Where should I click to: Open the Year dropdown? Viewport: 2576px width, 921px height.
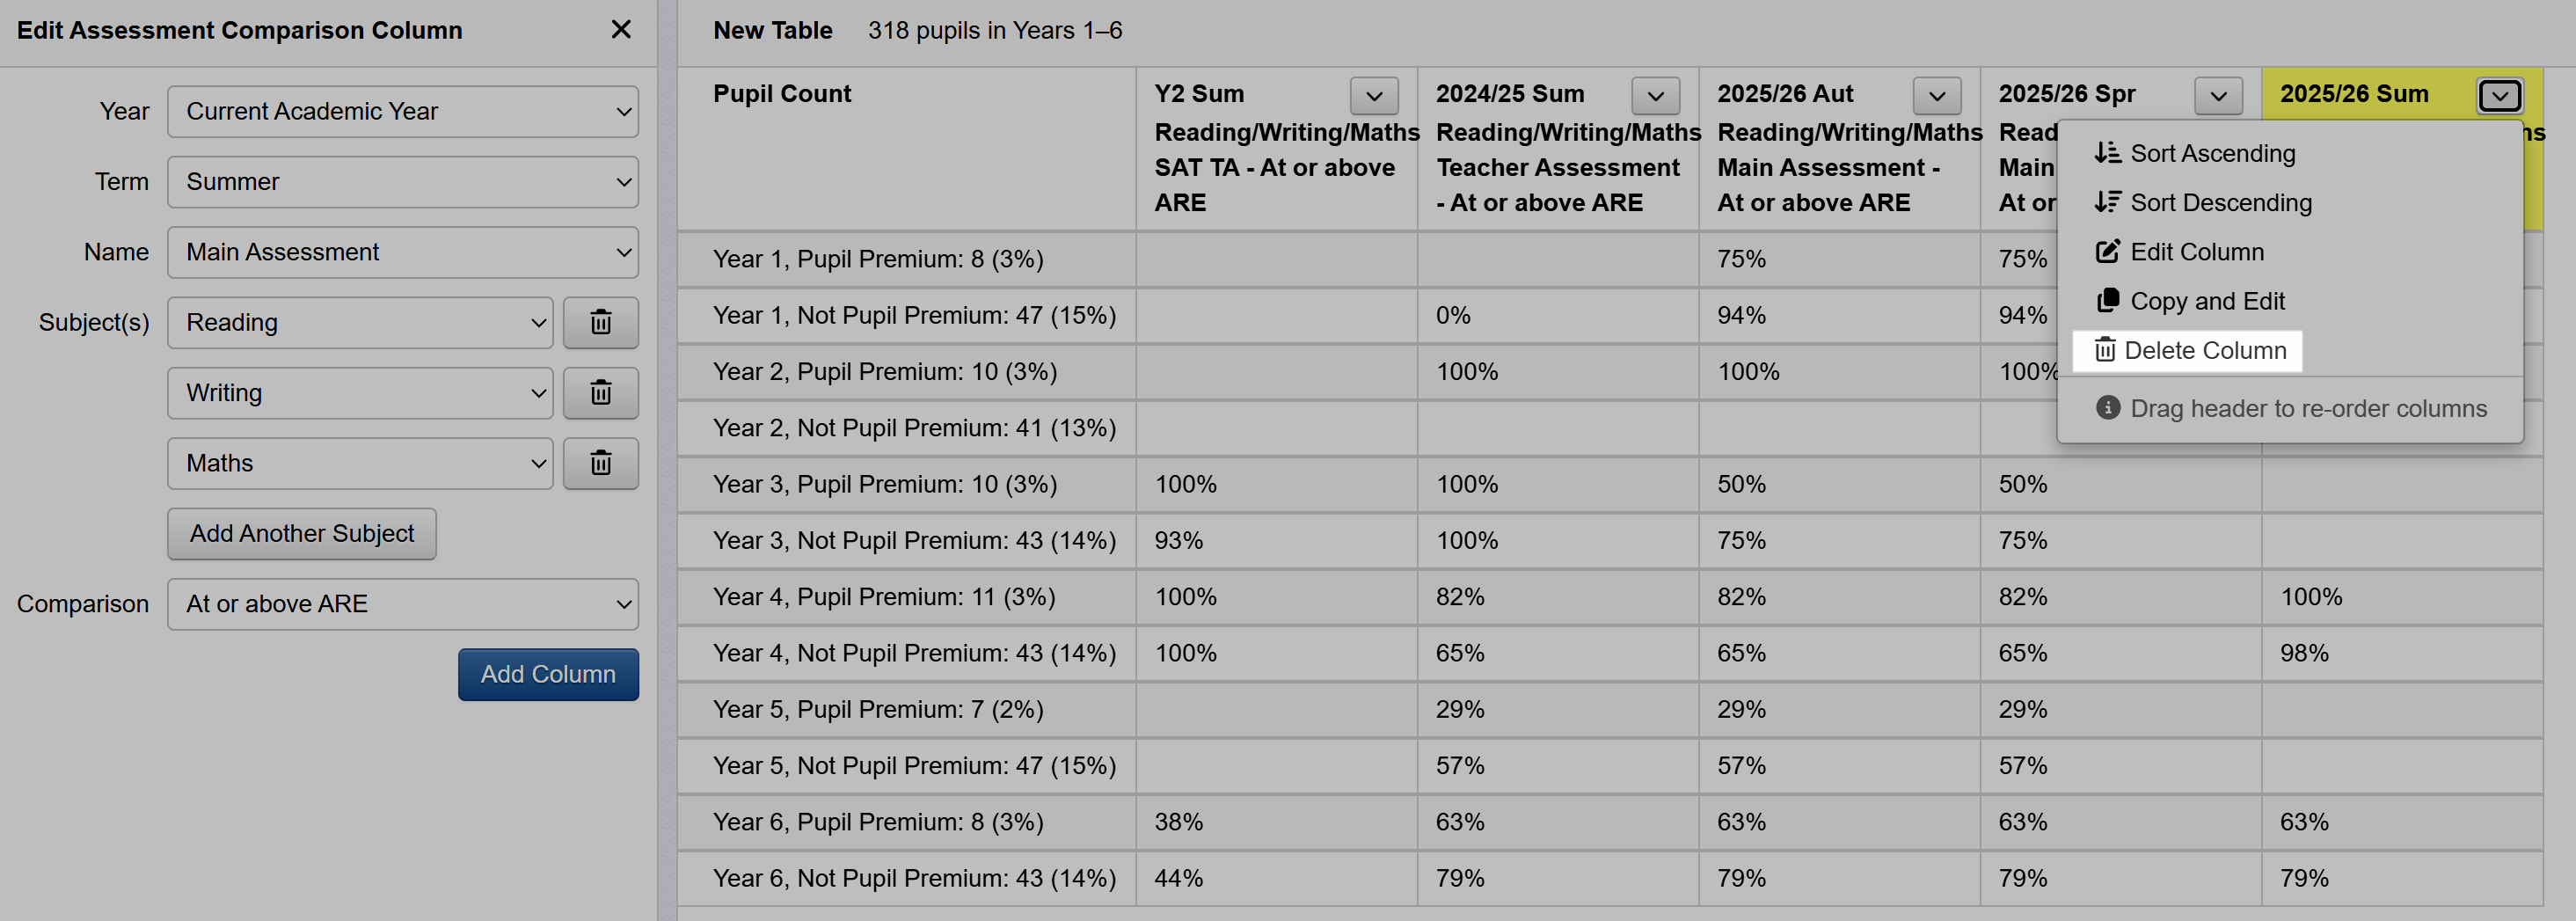tap(402, 111)
